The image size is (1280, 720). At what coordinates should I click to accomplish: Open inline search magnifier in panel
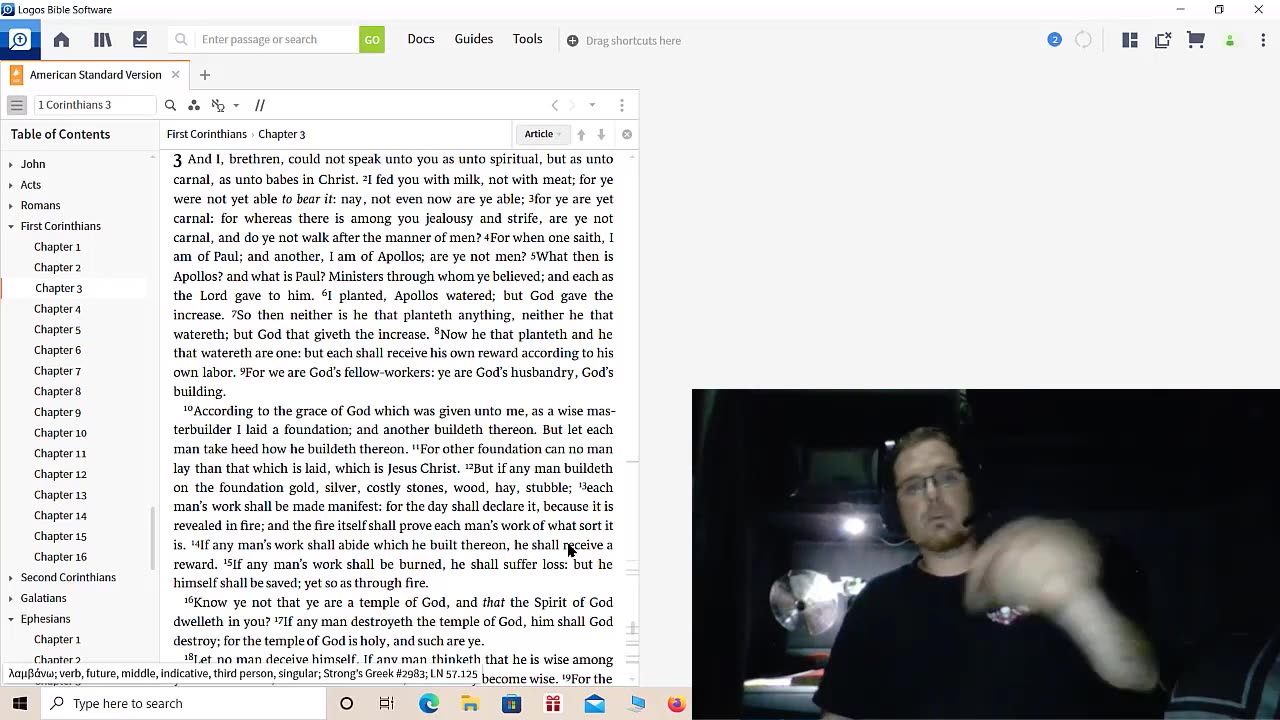170,105
